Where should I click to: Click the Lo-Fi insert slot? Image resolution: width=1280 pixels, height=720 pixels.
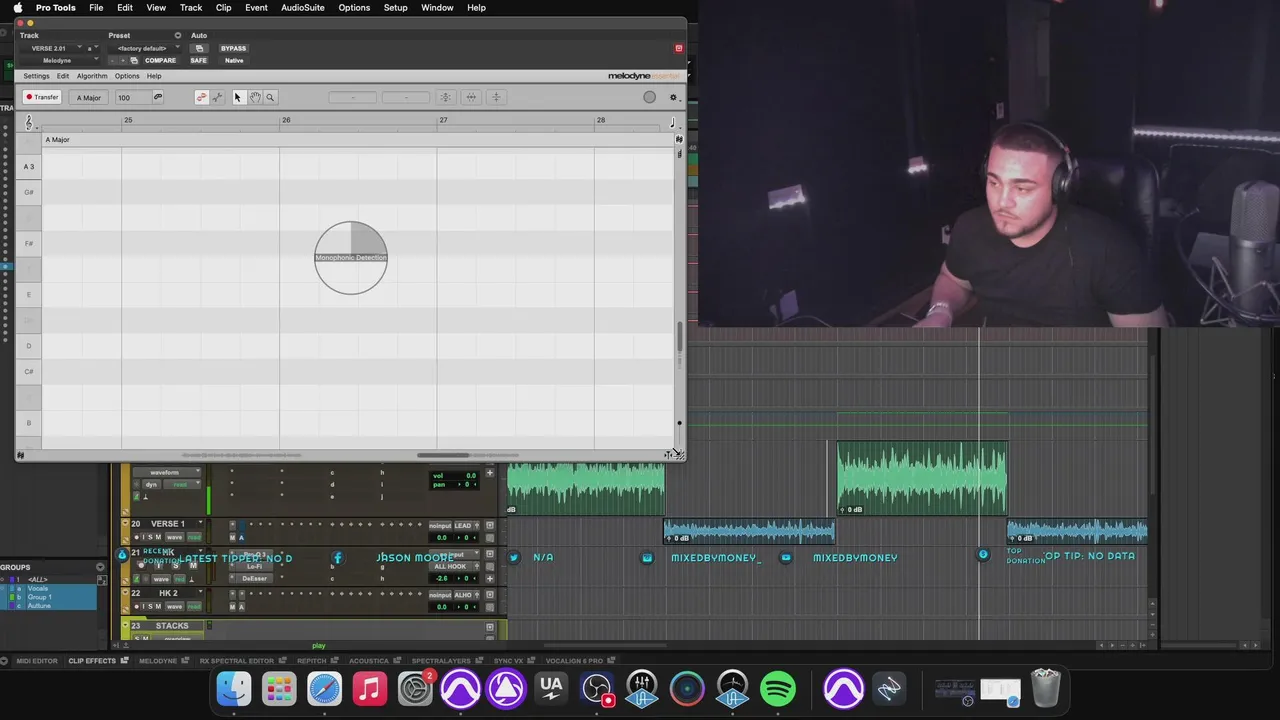coord(255,566)
